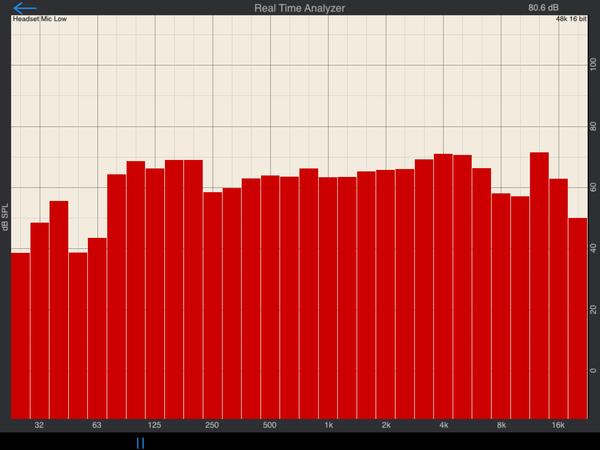The height and width of the screenshot is (450, 600).
Task: Select the bar above the 32 label
Action: click(x=40, y=321)
